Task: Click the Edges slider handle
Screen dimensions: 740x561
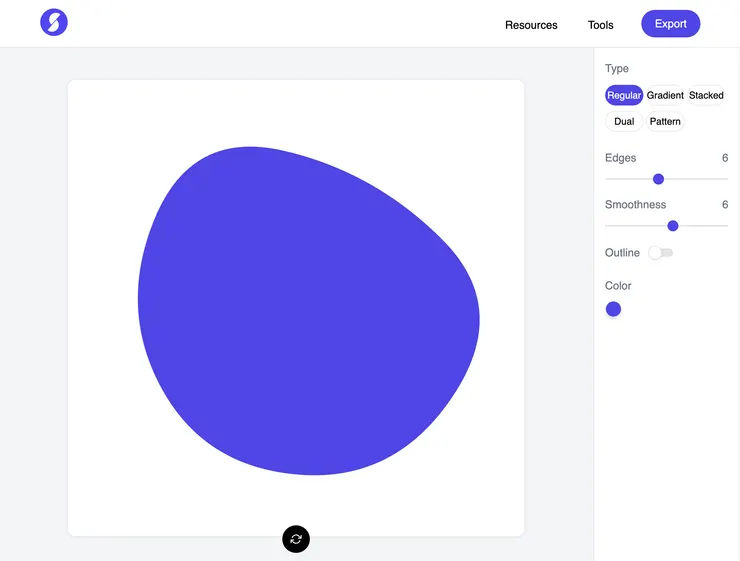Action: (x=658, y=179)
